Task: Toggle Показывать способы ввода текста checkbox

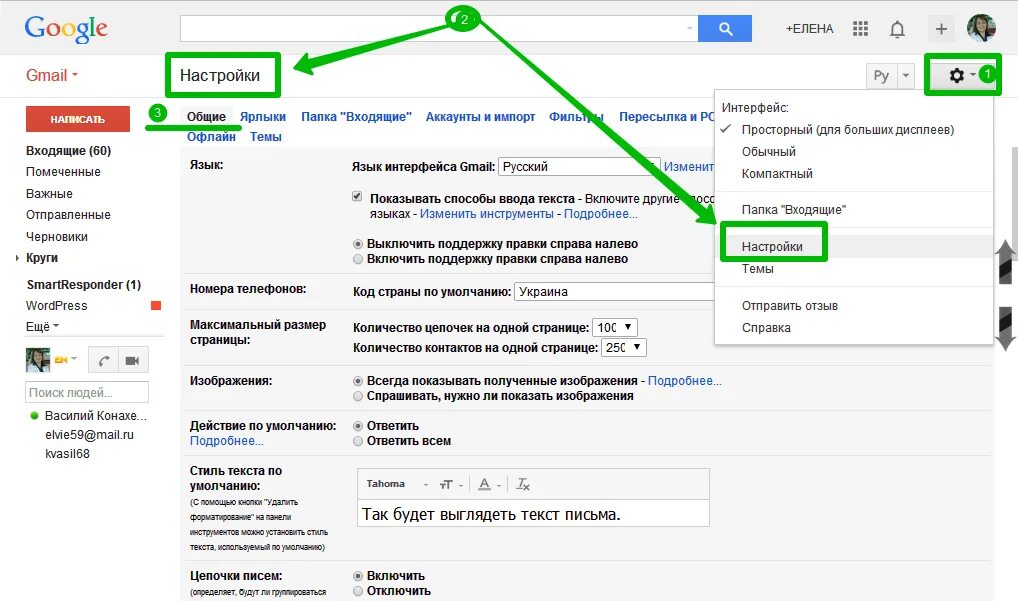Action: click(x=356, y=197)
